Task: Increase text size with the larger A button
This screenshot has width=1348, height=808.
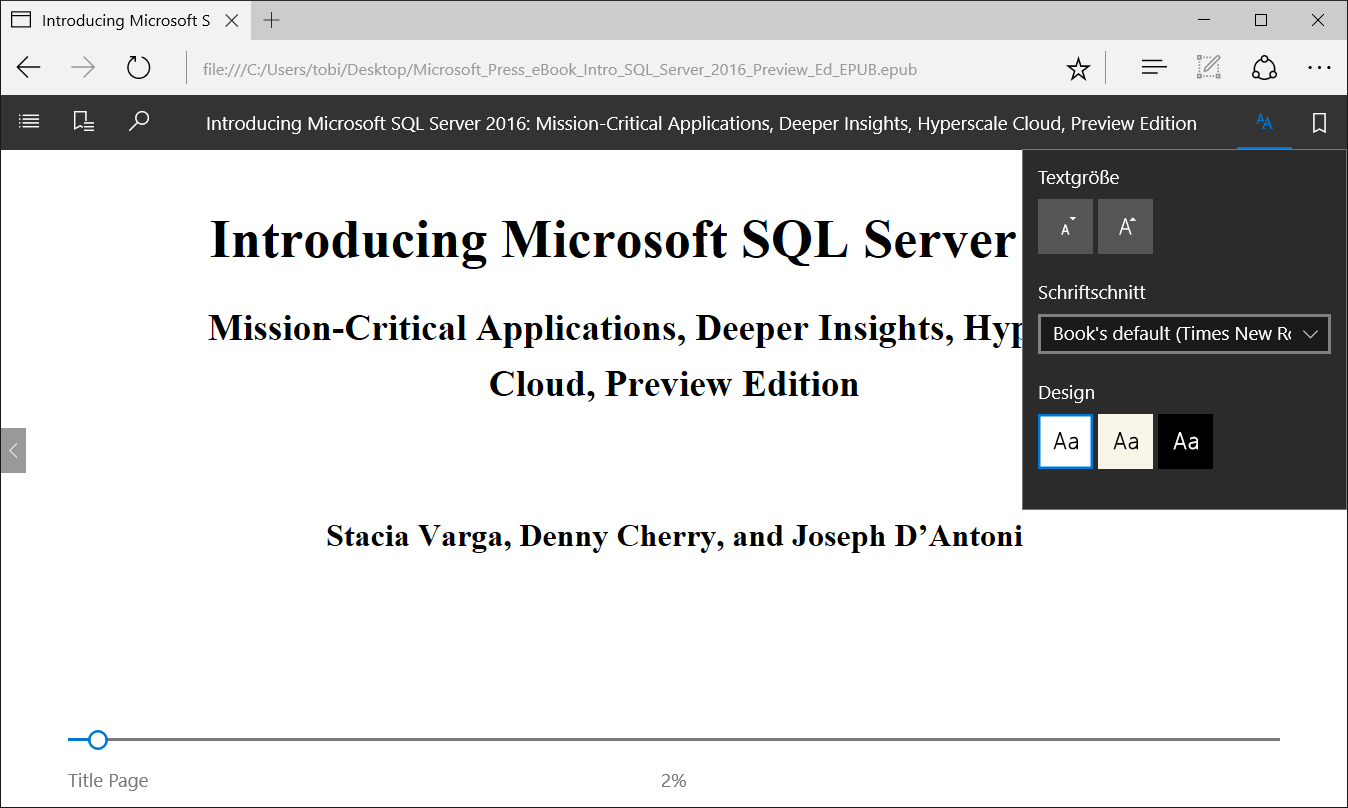Action: tap(1125, 226)
